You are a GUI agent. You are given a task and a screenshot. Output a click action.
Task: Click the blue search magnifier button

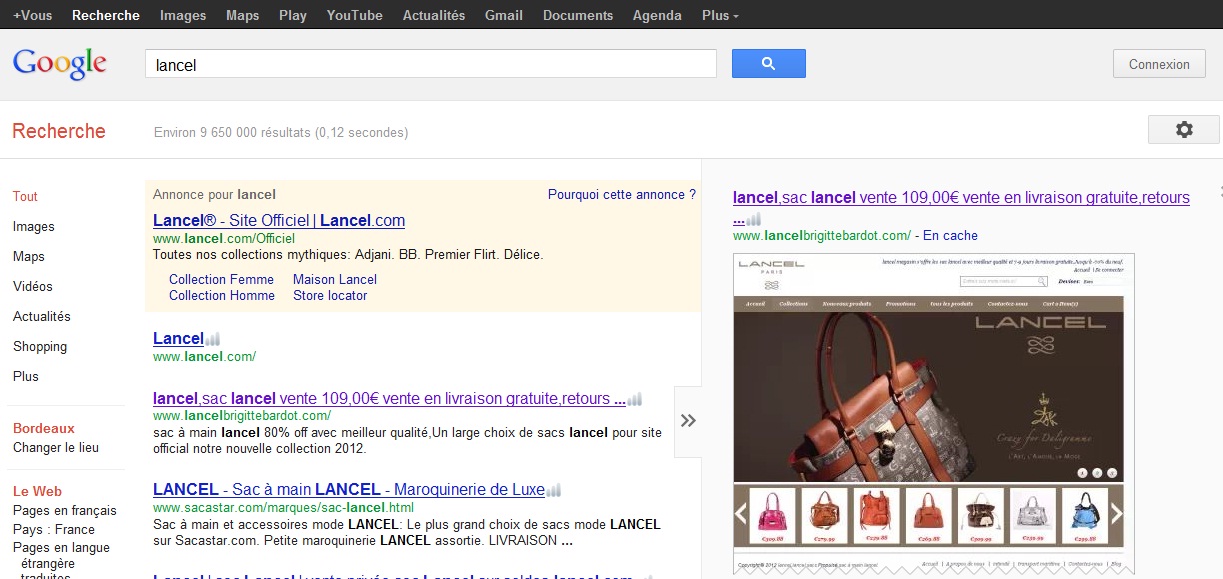tap(768, 63)
